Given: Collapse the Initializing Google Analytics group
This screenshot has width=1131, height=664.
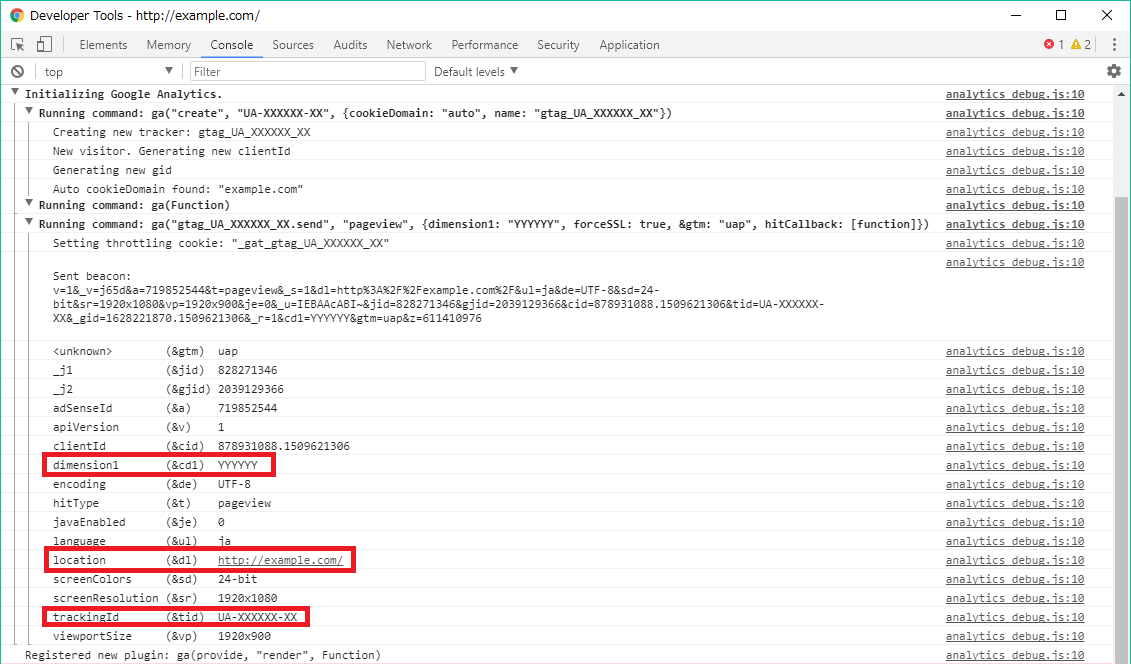Looking at the screenshot, I should 14,92.
